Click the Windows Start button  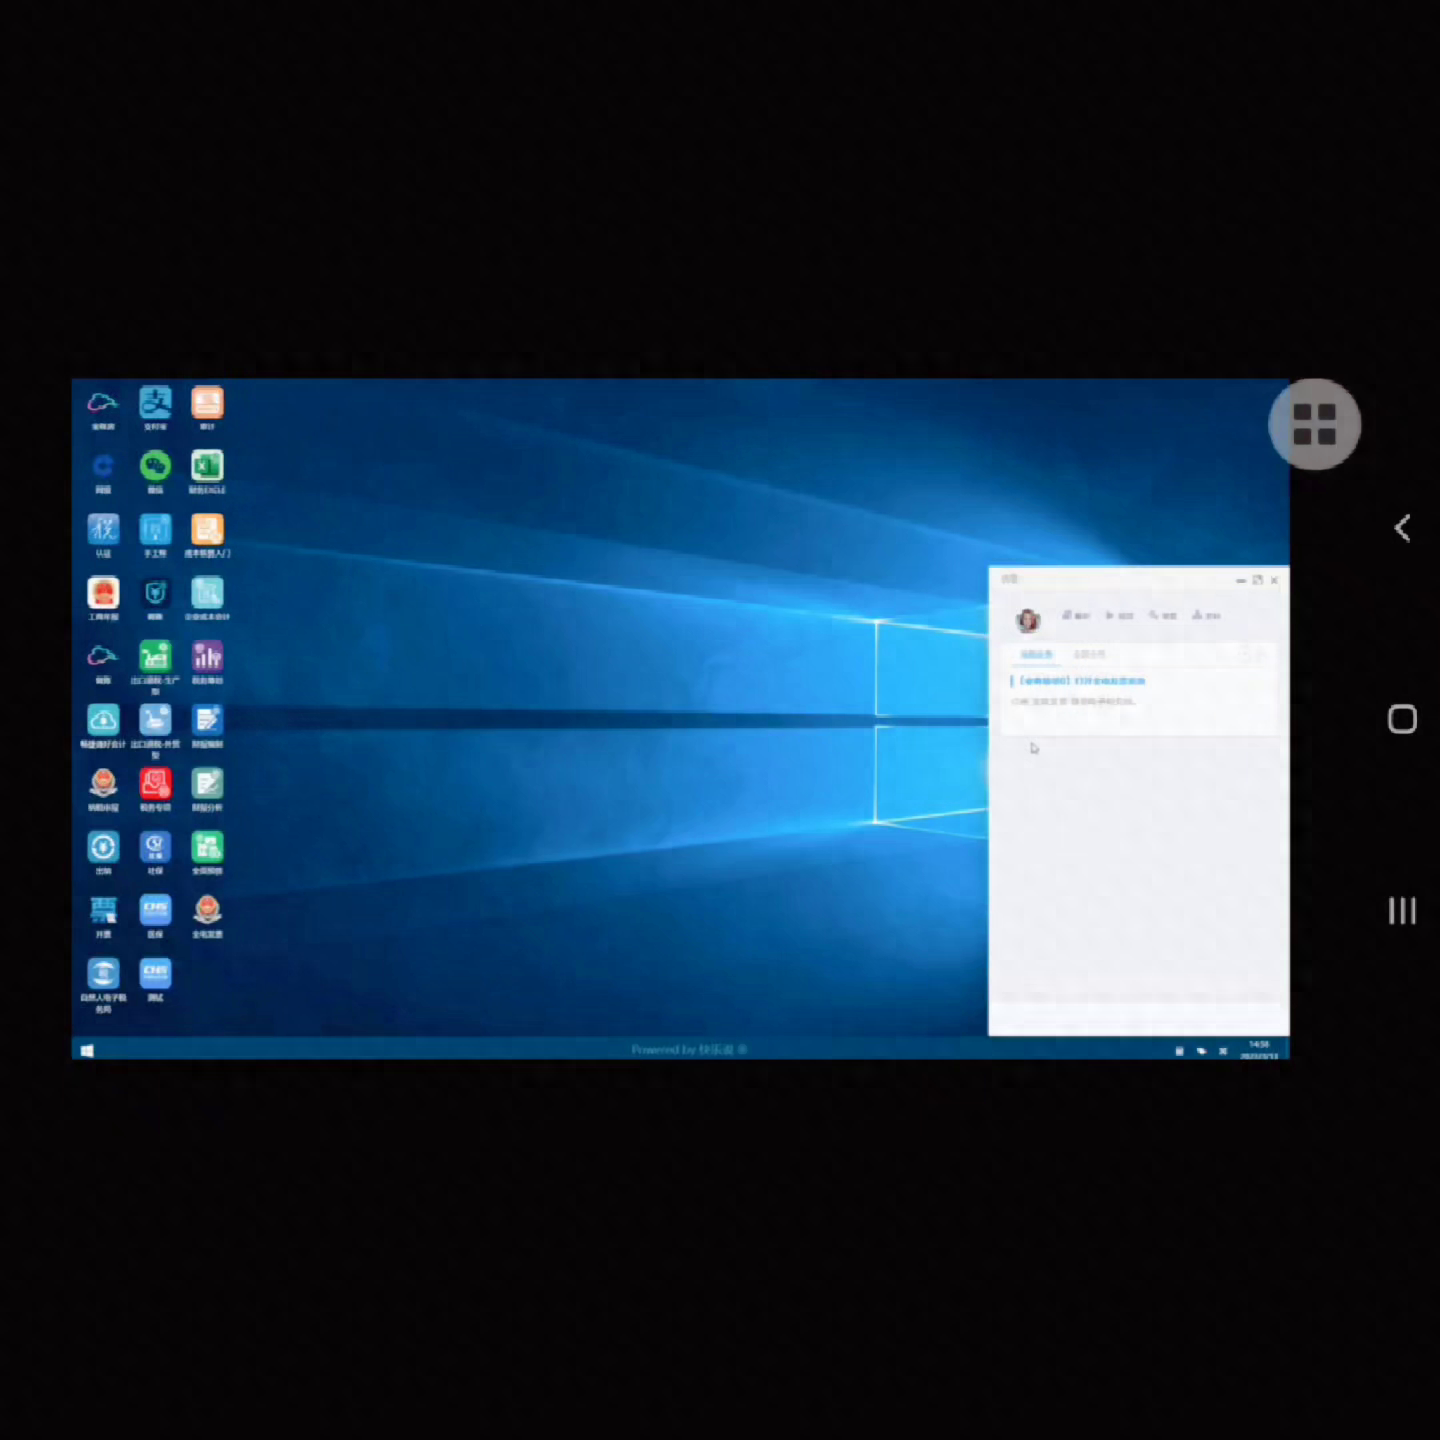click(x=87, y=1050)
